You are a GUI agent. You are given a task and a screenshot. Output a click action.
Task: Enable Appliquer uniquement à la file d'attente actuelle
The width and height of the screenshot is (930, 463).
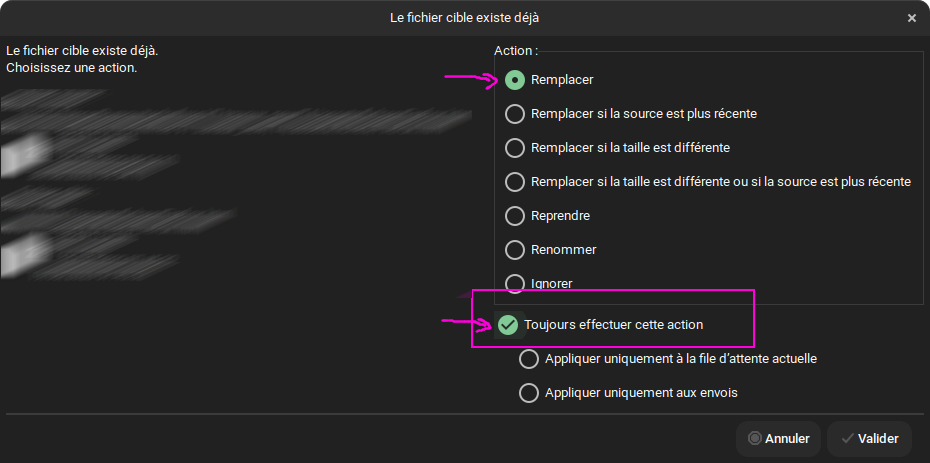tap(529, 359)
